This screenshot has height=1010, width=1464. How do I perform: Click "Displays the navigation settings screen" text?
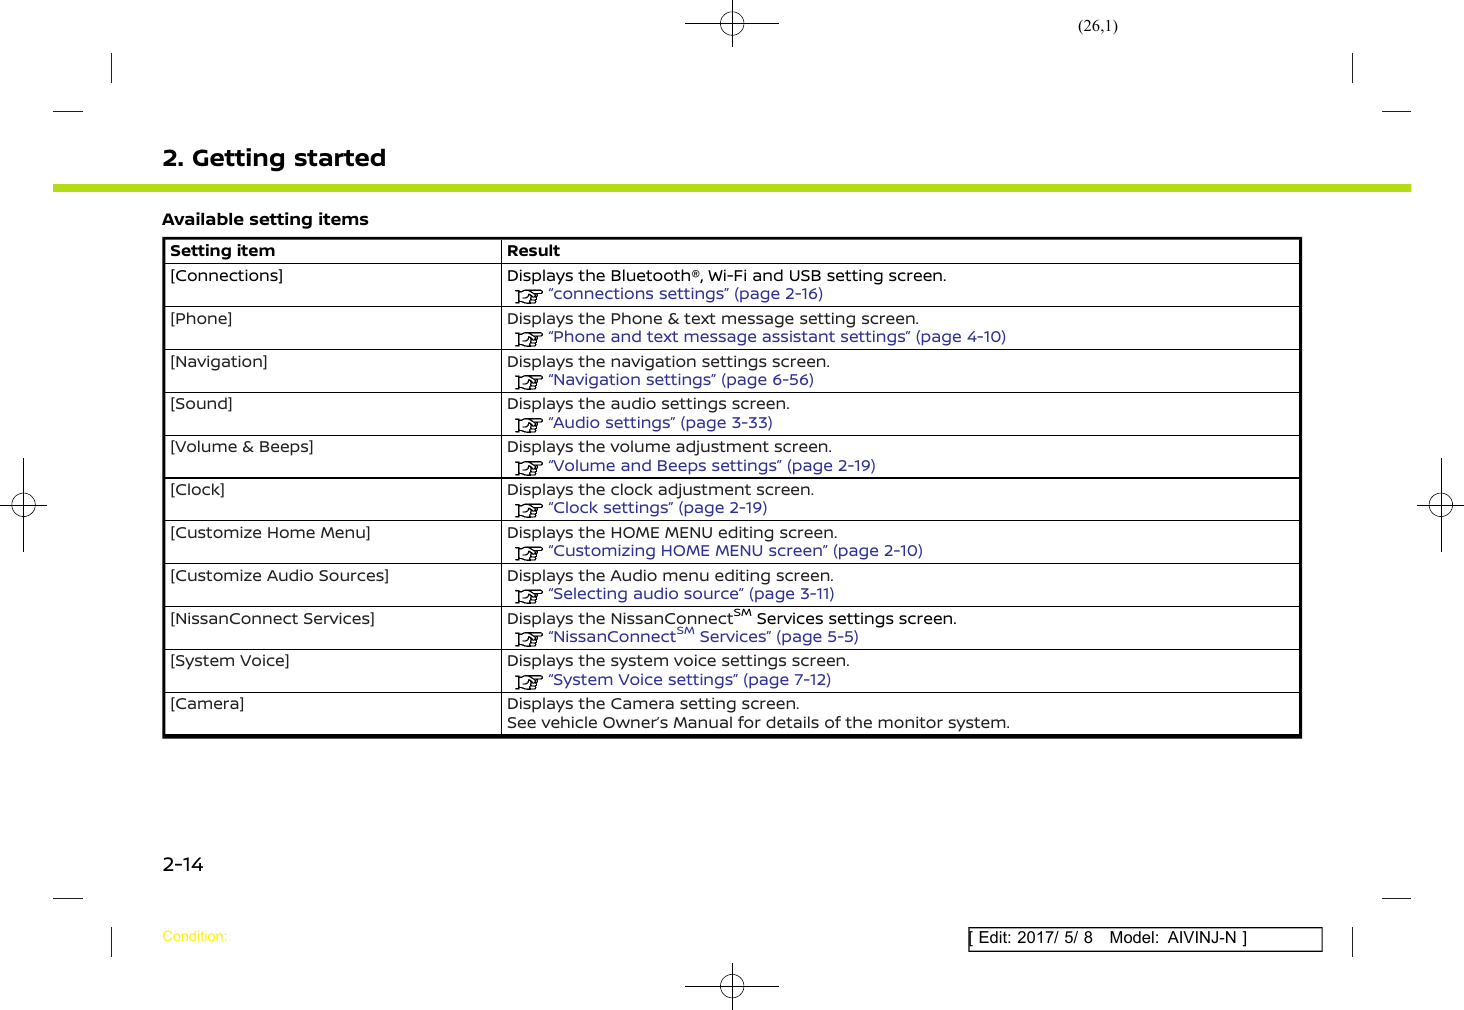click(668, 362)
